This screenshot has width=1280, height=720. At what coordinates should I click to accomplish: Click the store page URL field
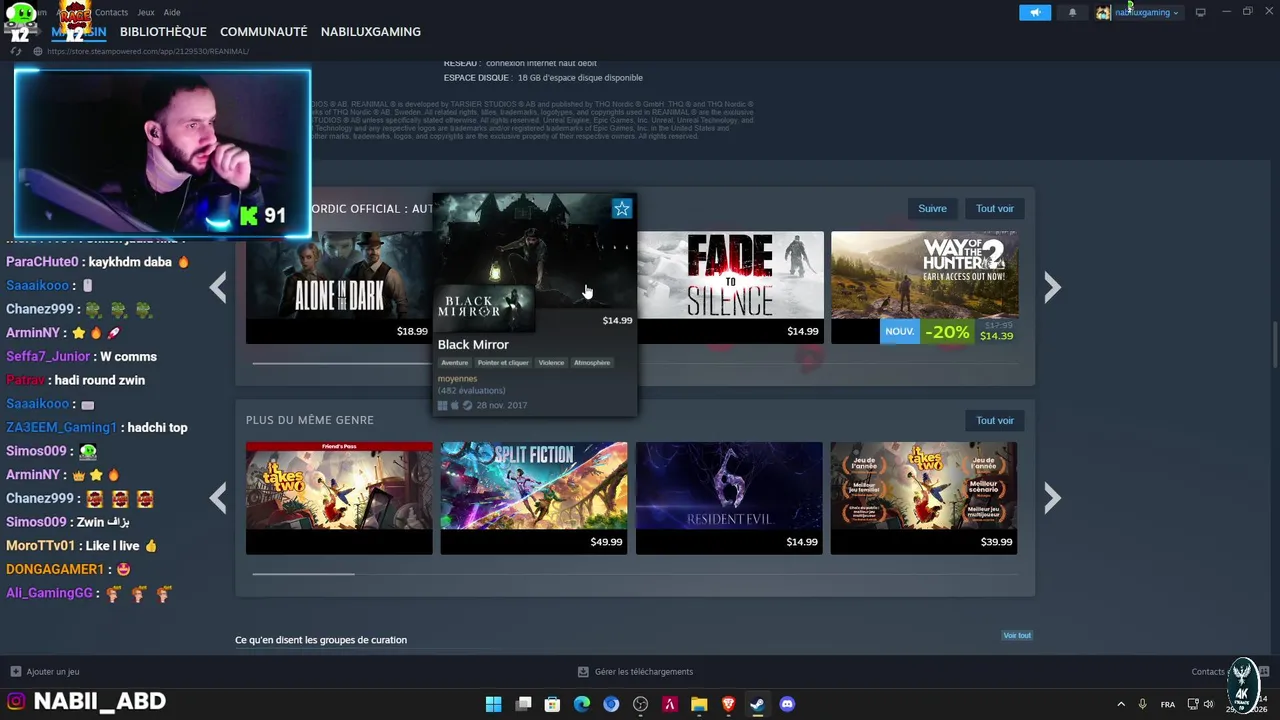click(x=148, y=51)
